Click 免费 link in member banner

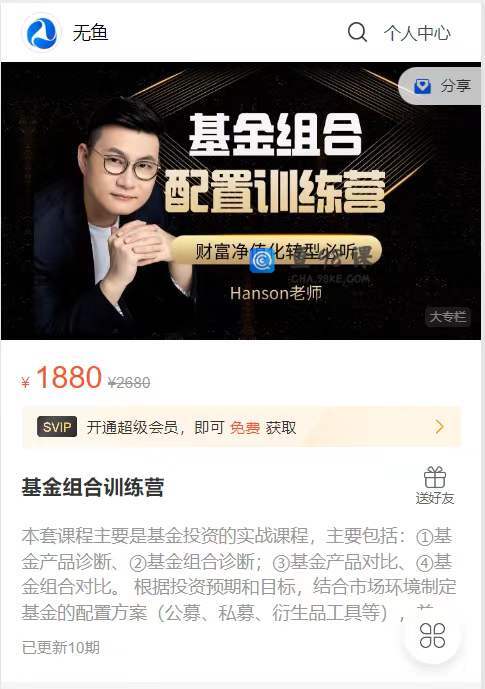245,427
